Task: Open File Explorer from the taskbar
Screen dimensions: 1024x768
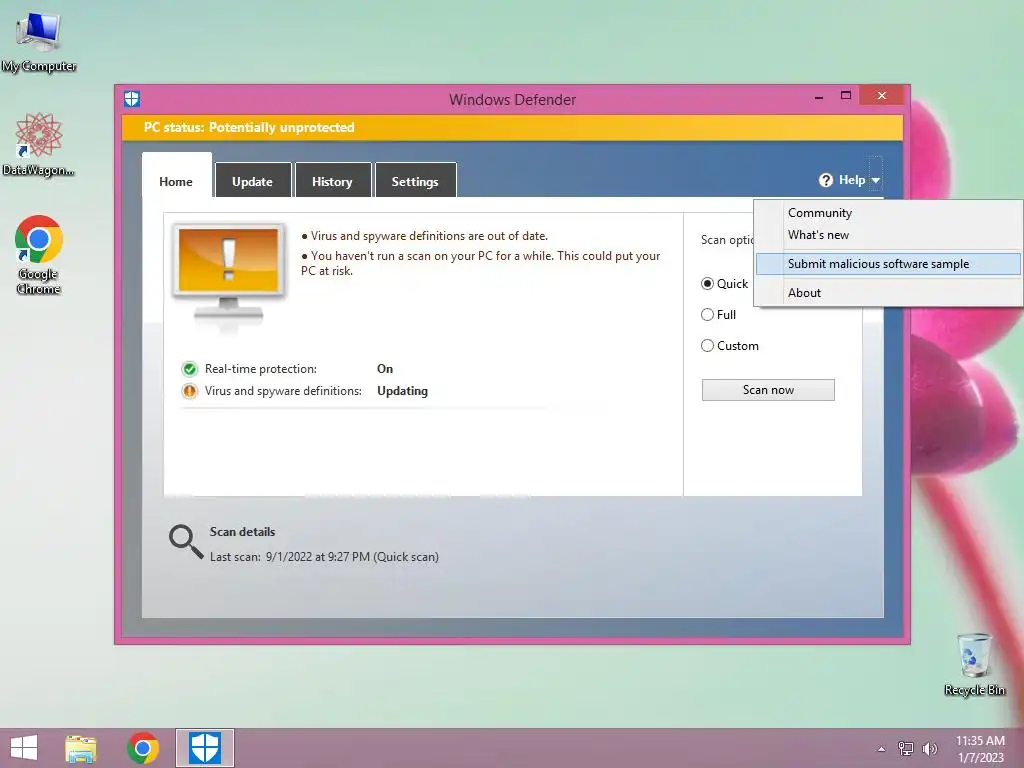Action: click(81, 748)
